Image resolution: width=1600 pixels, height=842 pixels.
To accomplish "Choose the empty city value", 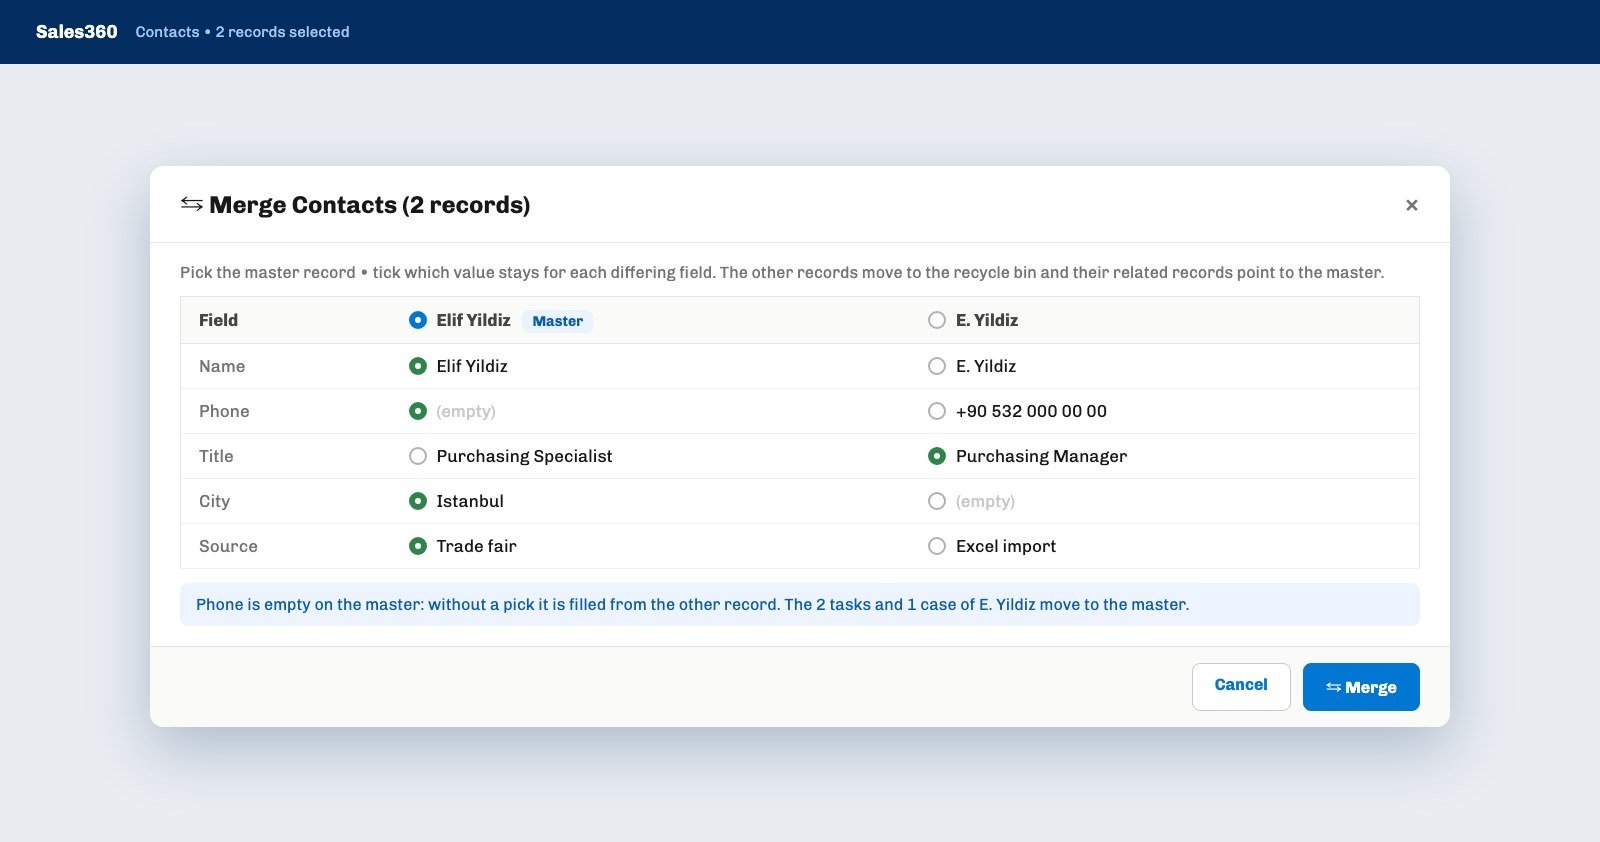I will [937, 501].
